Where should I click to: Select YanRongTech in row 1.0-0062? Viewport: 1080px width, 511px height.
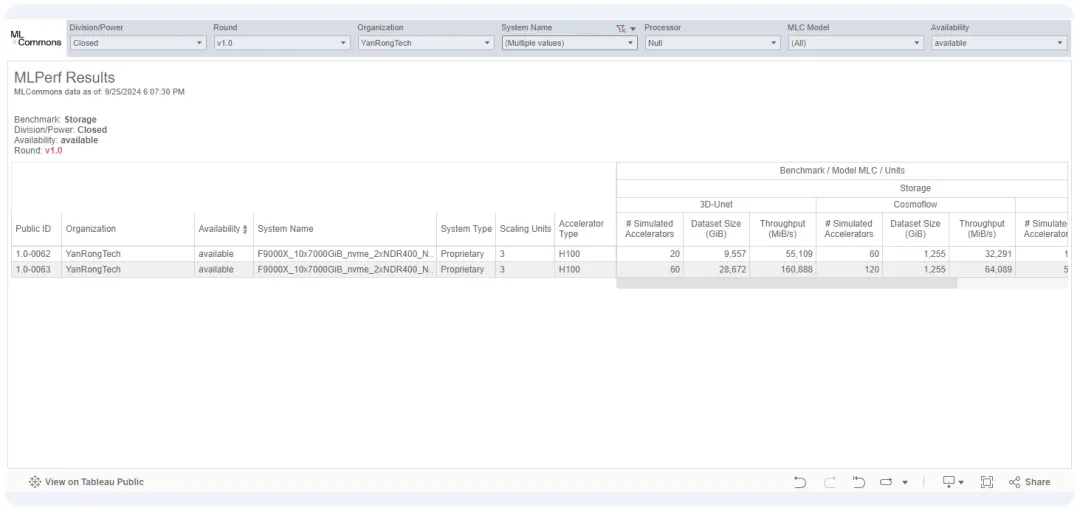pyautogui.click(x=93, y=254)
